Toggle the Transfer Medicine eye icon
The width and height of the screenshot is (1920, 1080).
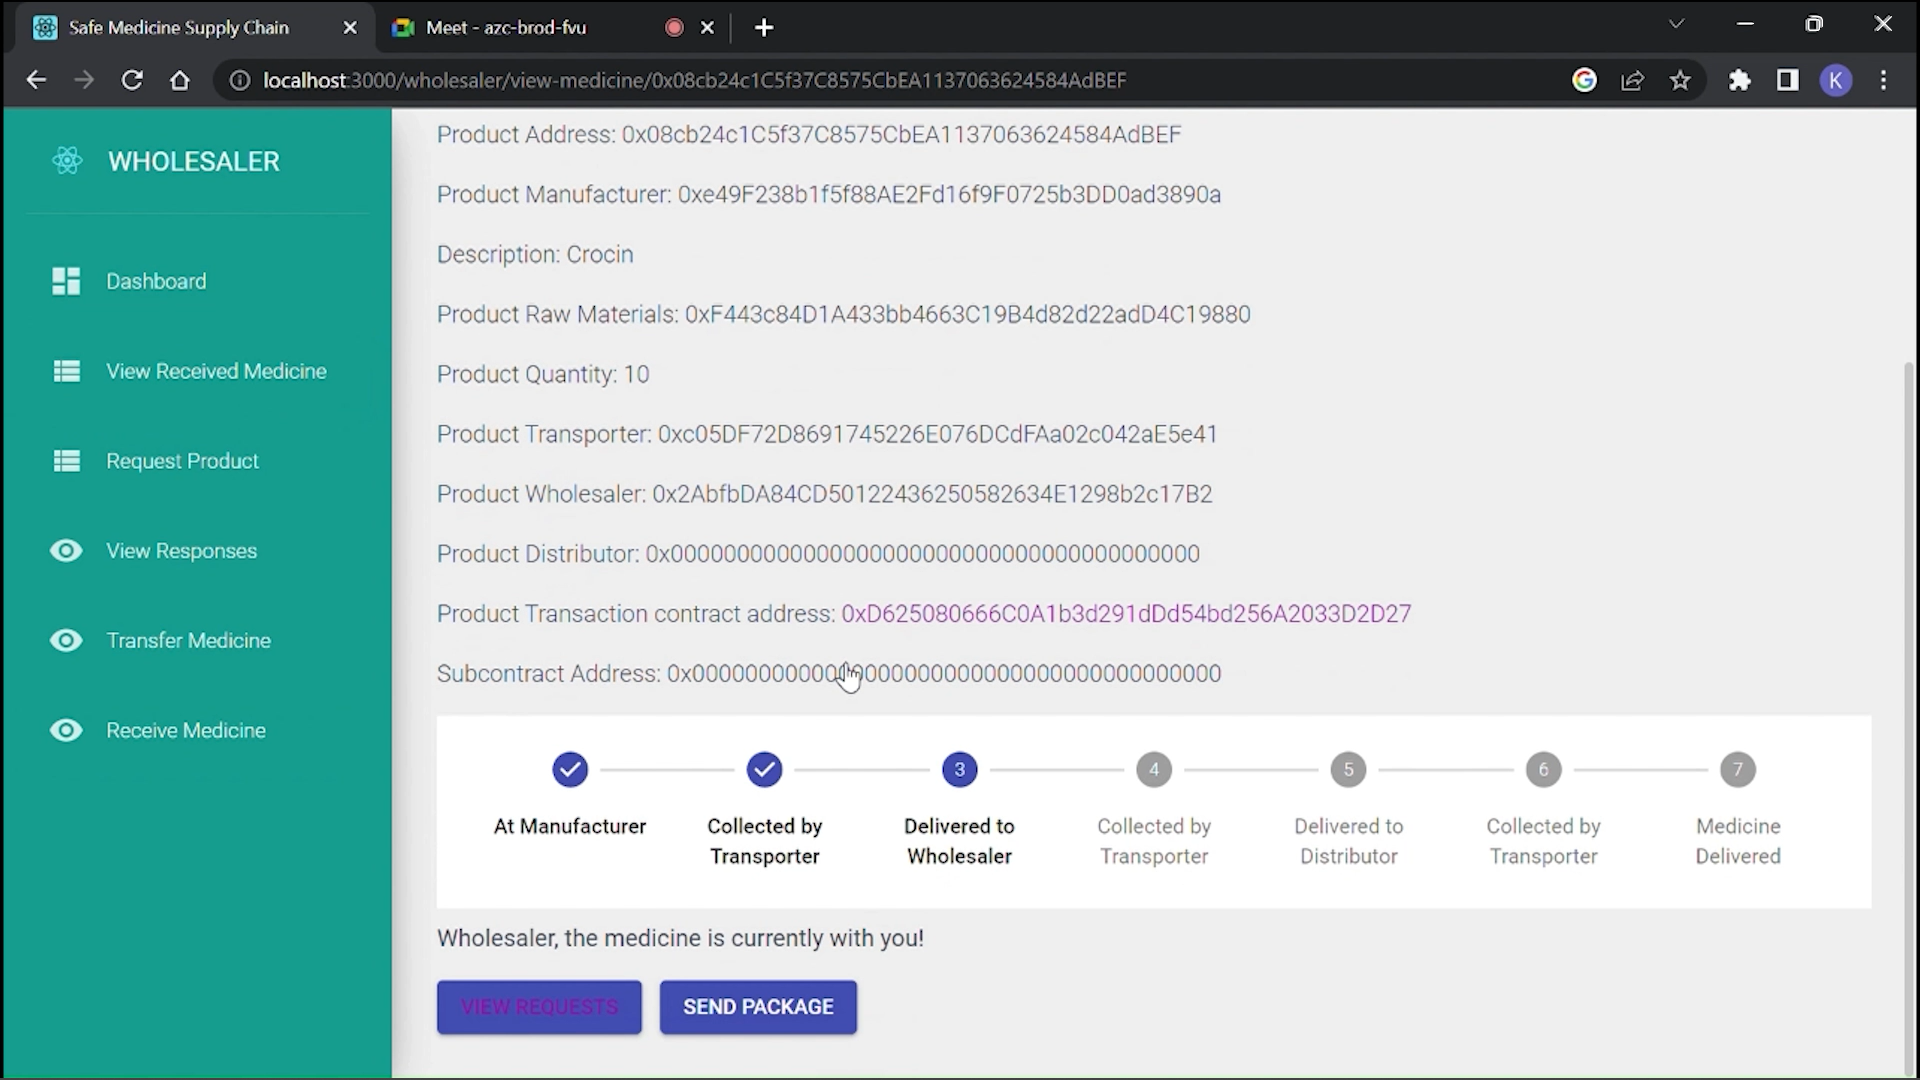click(x=65, y=640)
